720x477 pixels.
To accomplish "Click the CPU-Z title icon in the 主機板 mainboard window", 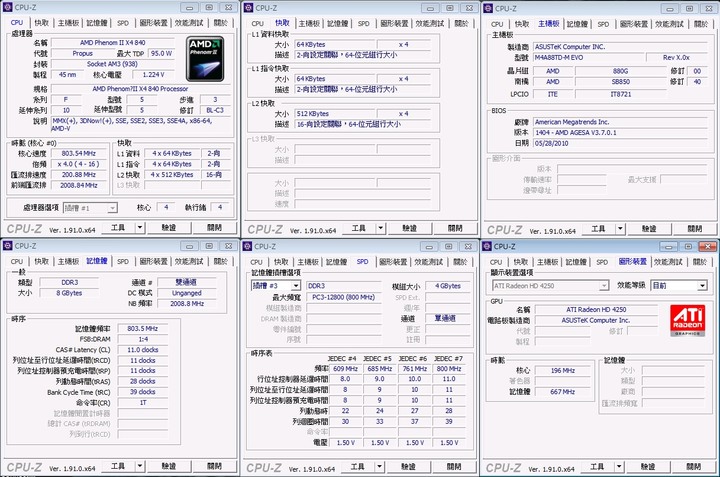I will click(488, 8).
